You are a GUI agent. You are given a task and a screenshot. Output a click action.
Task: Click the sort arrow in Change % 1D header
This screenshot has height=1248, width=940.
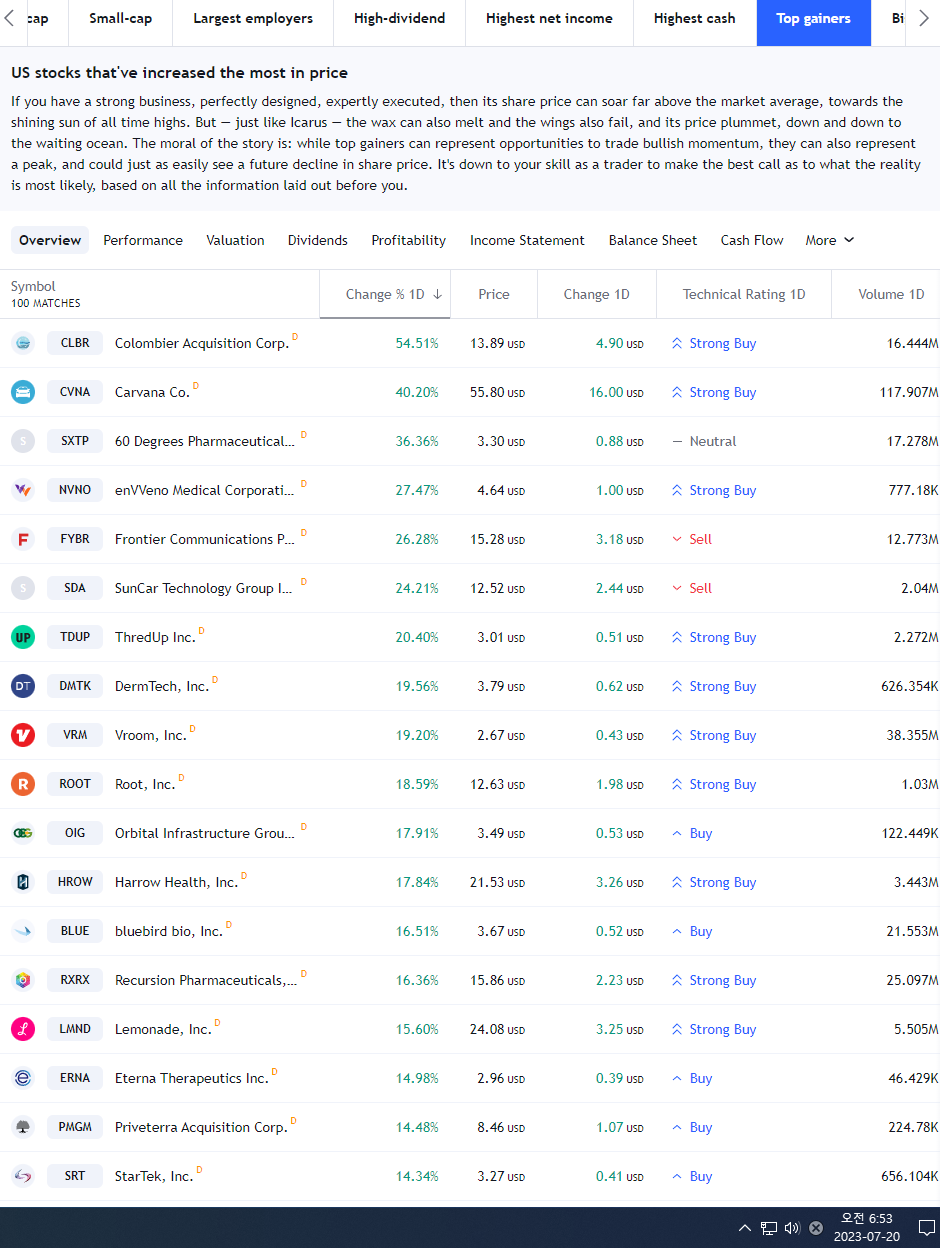pyautogui.click(x=437, y=294)
